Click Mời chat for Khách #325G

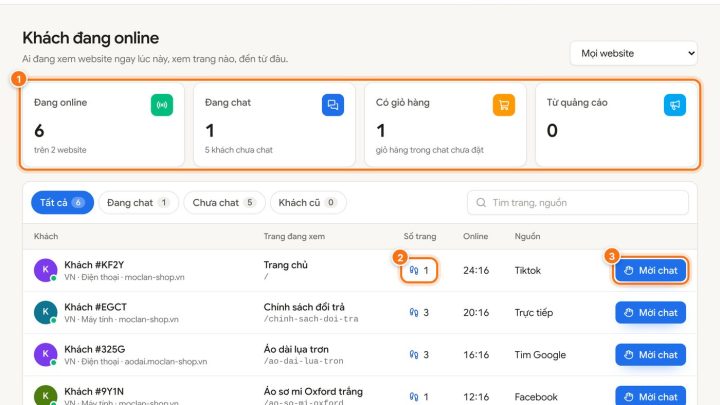click(650, 355)
